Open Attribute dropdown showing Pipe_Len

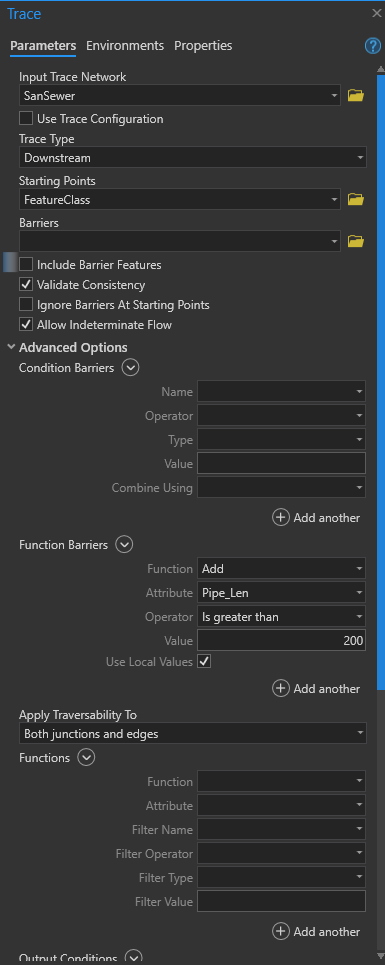(281, 593)
